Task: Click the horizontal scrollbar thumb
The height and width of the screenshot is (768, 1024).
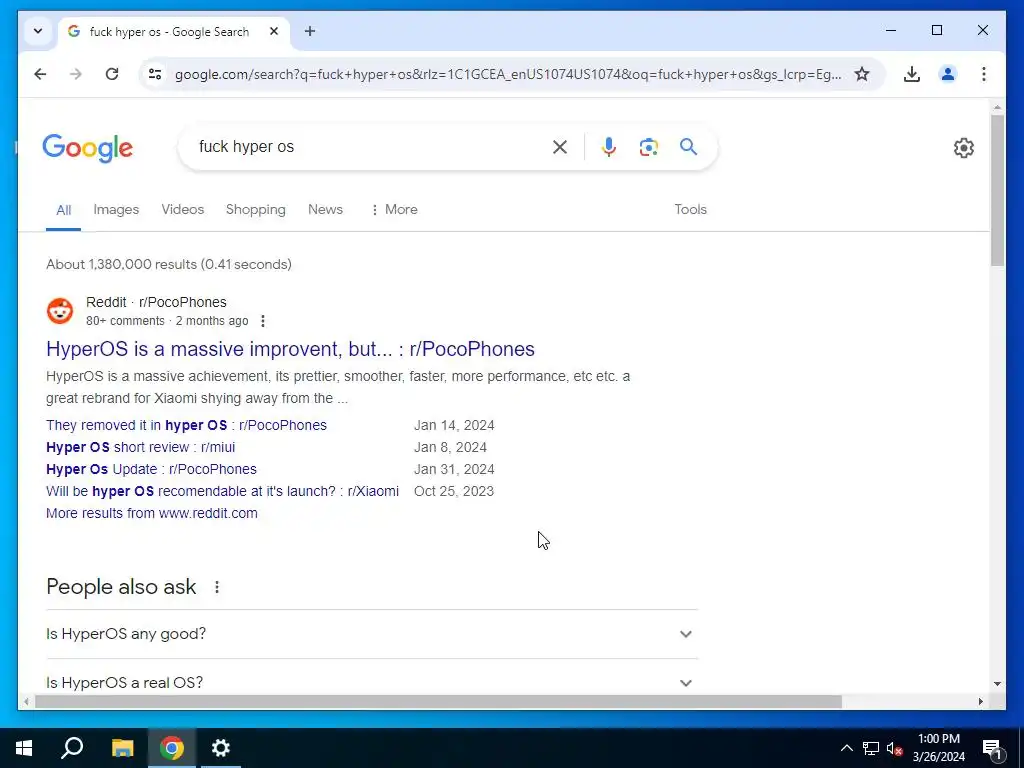Action: (x=438, y=702)
